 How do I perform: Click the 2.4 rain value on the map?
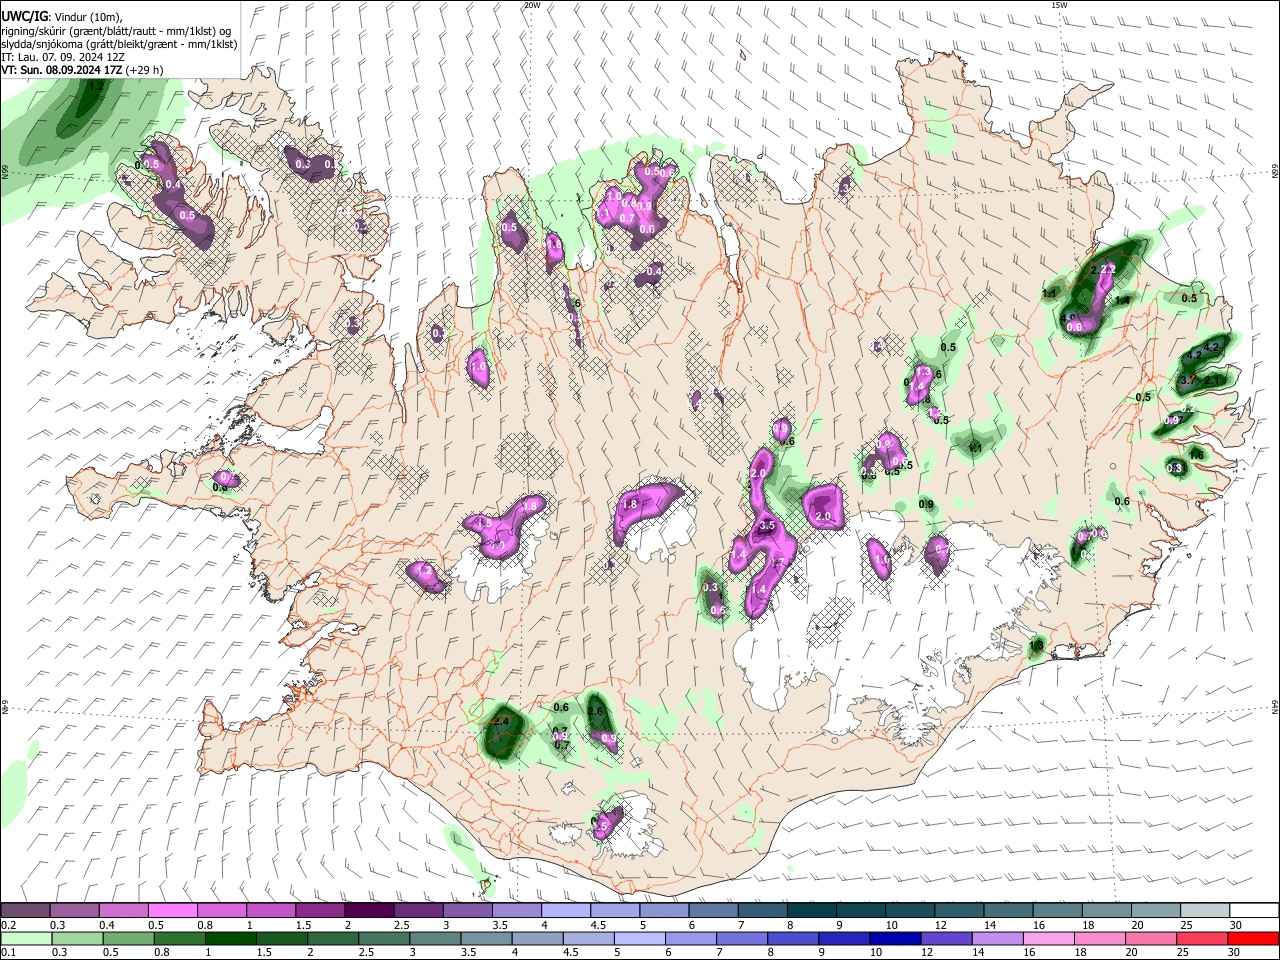[502, 721]
